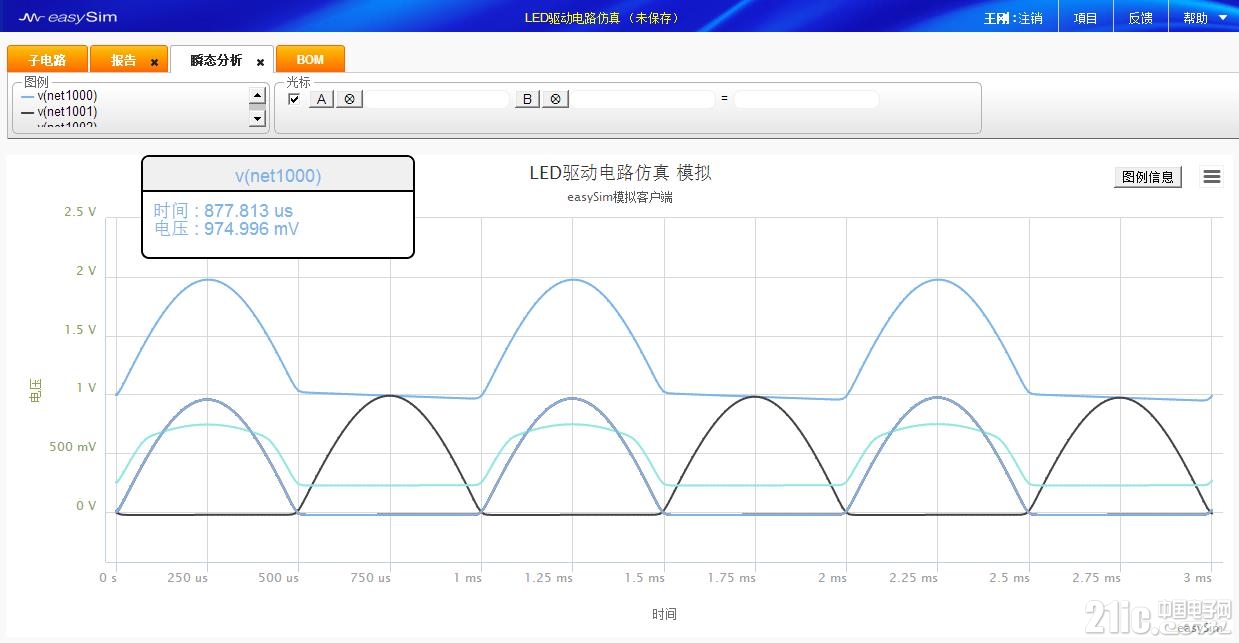Click the 500 mV voltage axis label
The width and height of the screenshot is (1239, 643).
[x=73, y=447]
